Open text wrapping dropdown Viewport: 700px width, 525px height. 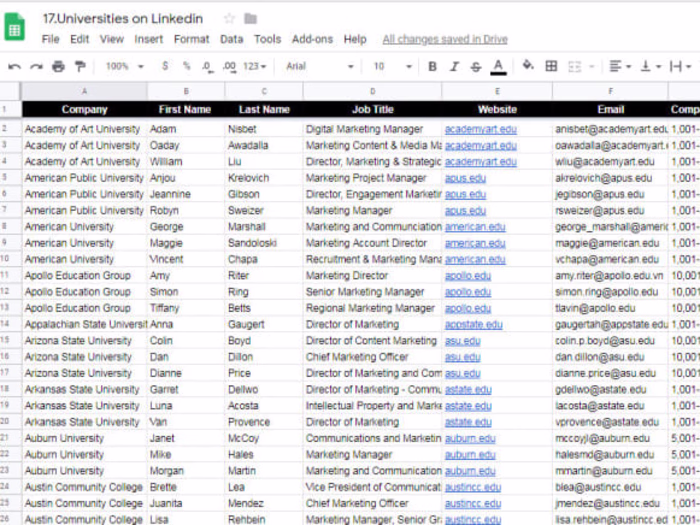680,67
